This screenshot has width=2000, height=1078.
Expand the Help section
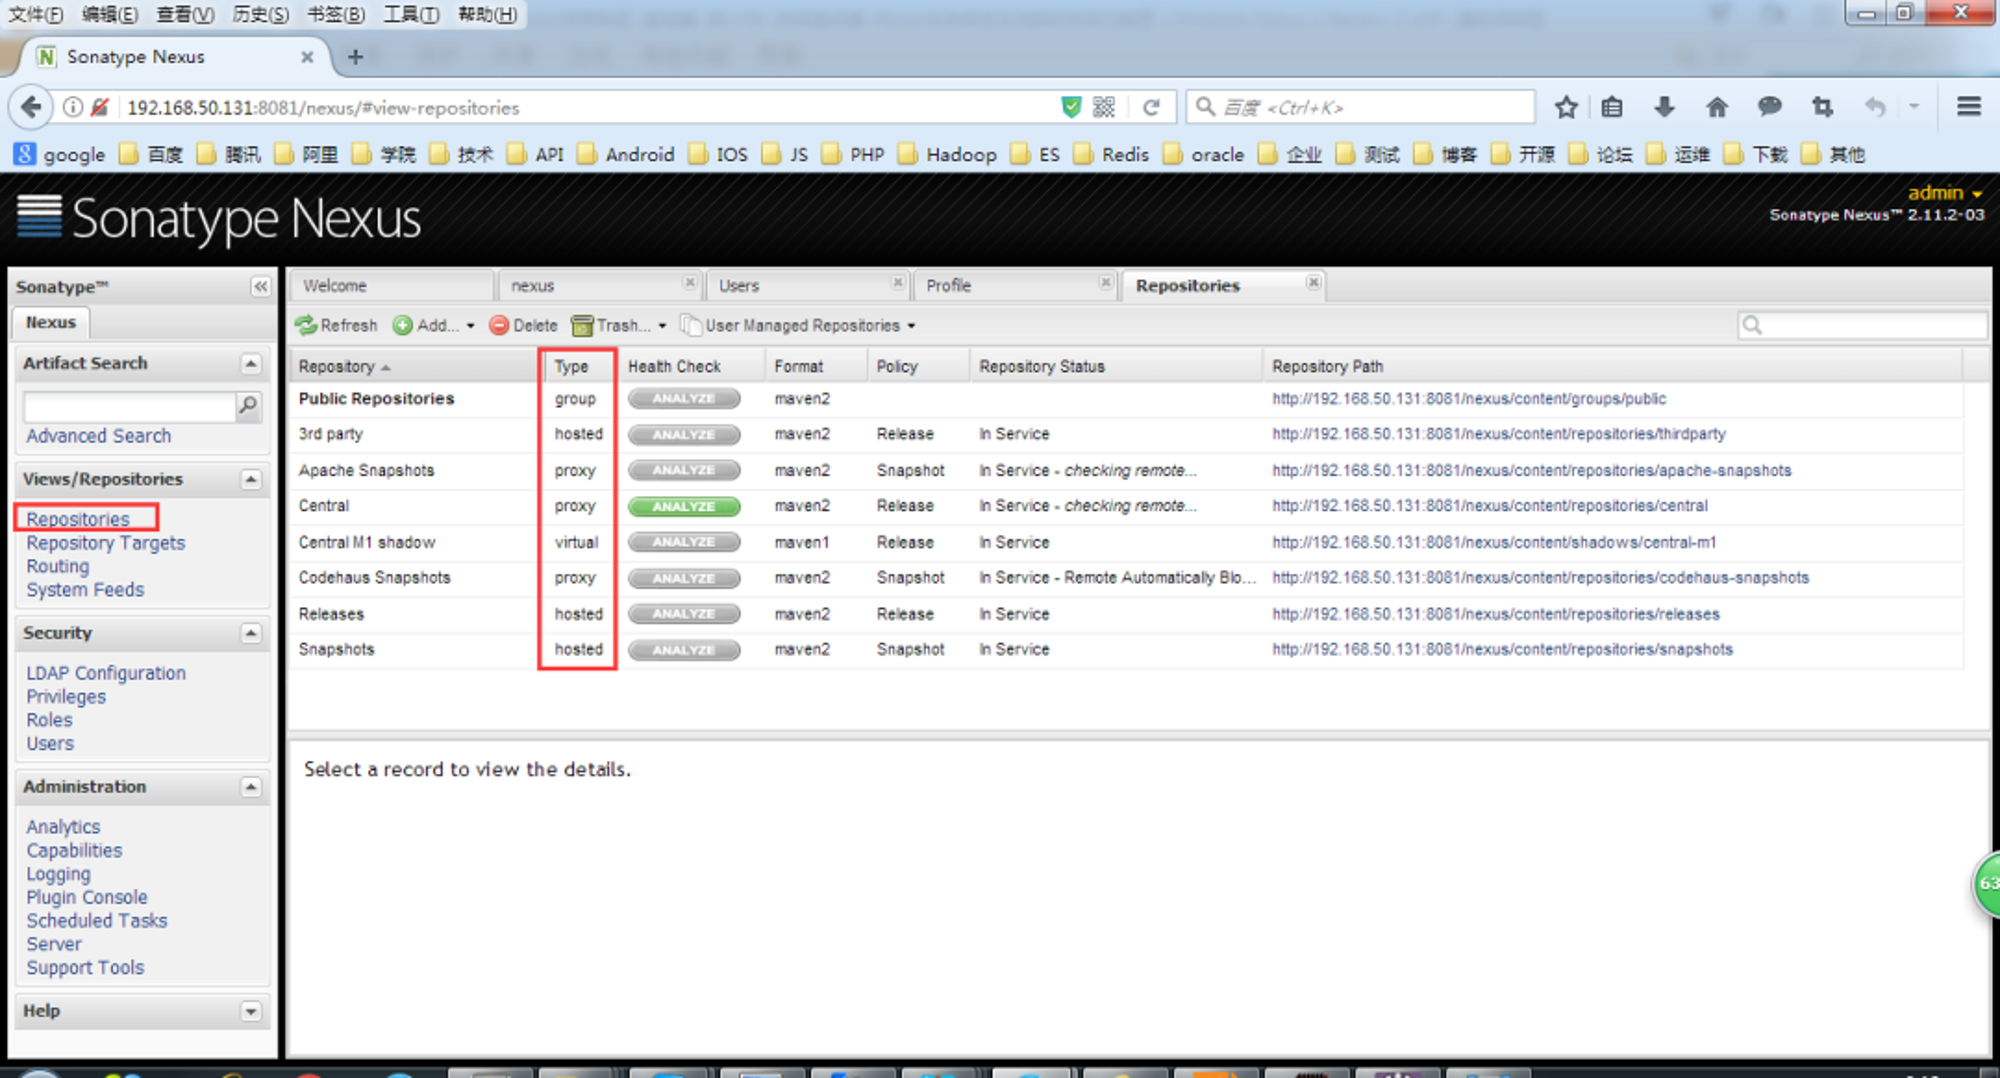click(x=251, y=1012)
